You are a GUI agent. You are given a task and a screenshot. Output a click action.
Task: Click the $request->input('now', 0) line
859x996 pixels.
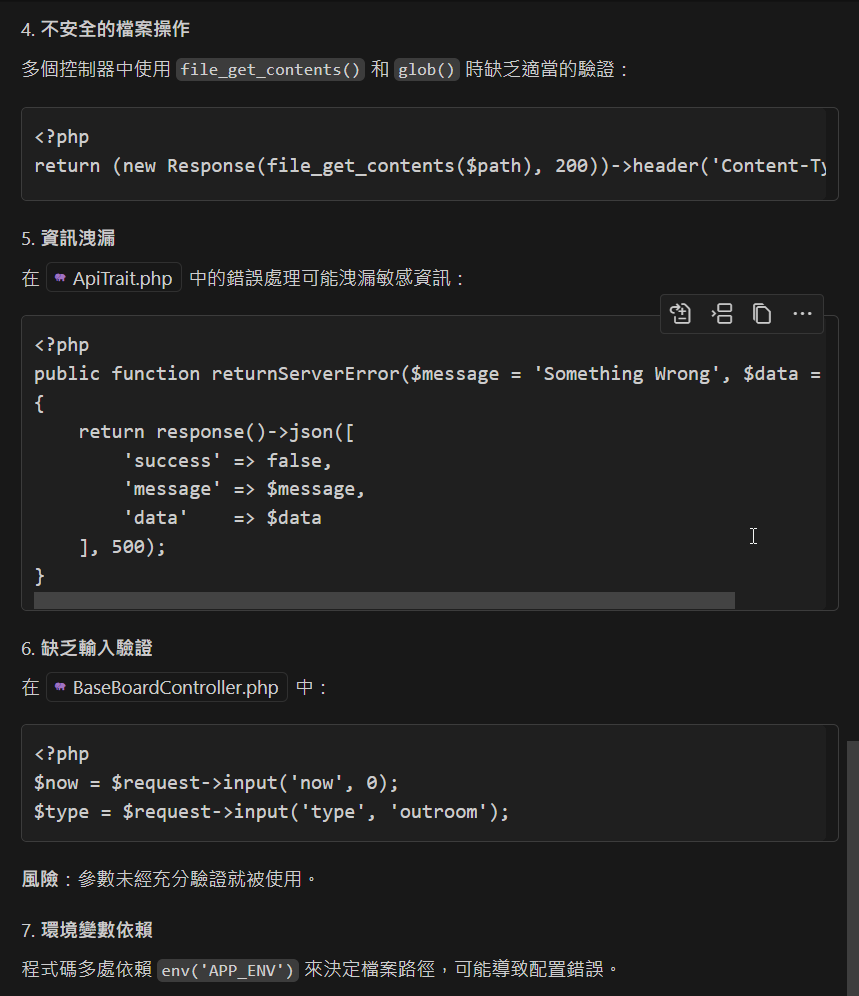coord(216,783)
